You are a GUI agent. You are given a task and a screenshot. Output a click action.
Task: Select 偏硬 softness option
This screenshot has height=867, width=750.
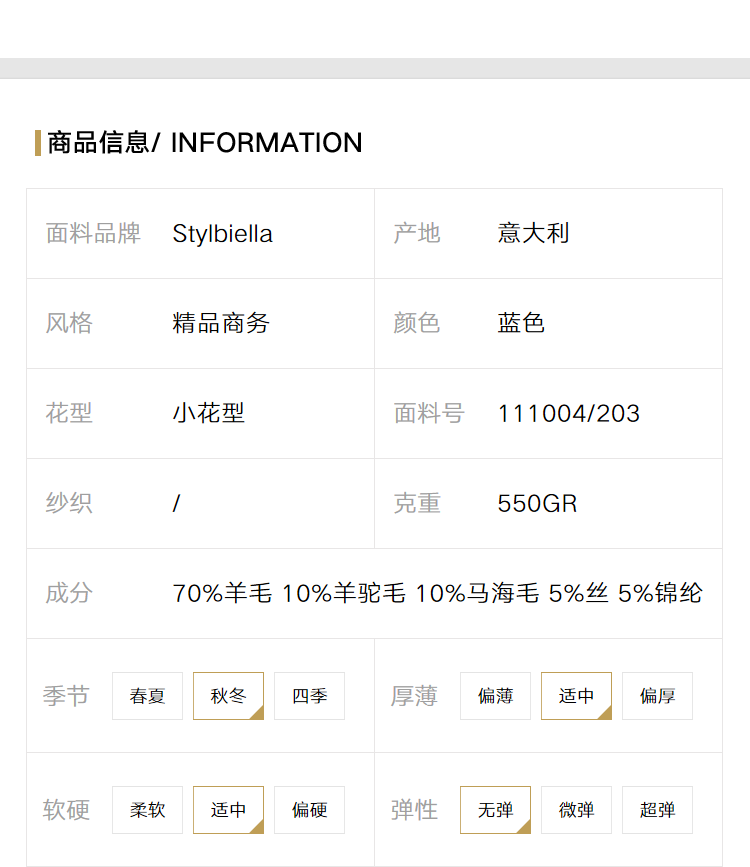coord(309,810)
